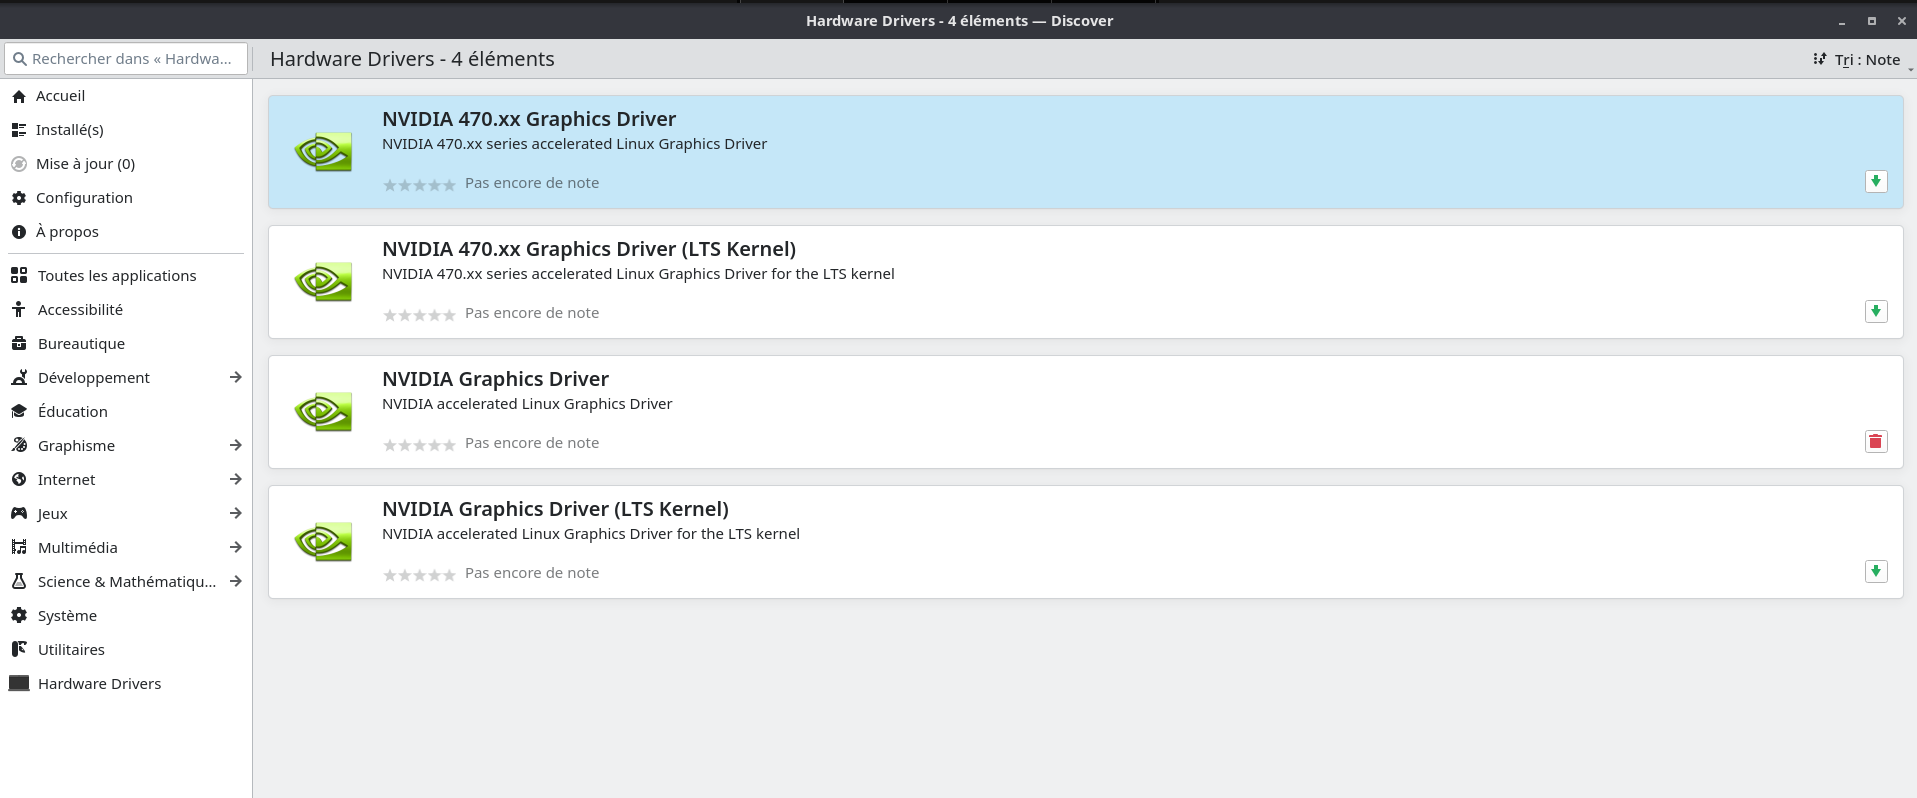Click the Installé(s) list icon
The width and height of the screenshot is (1917, 798).
19,130
